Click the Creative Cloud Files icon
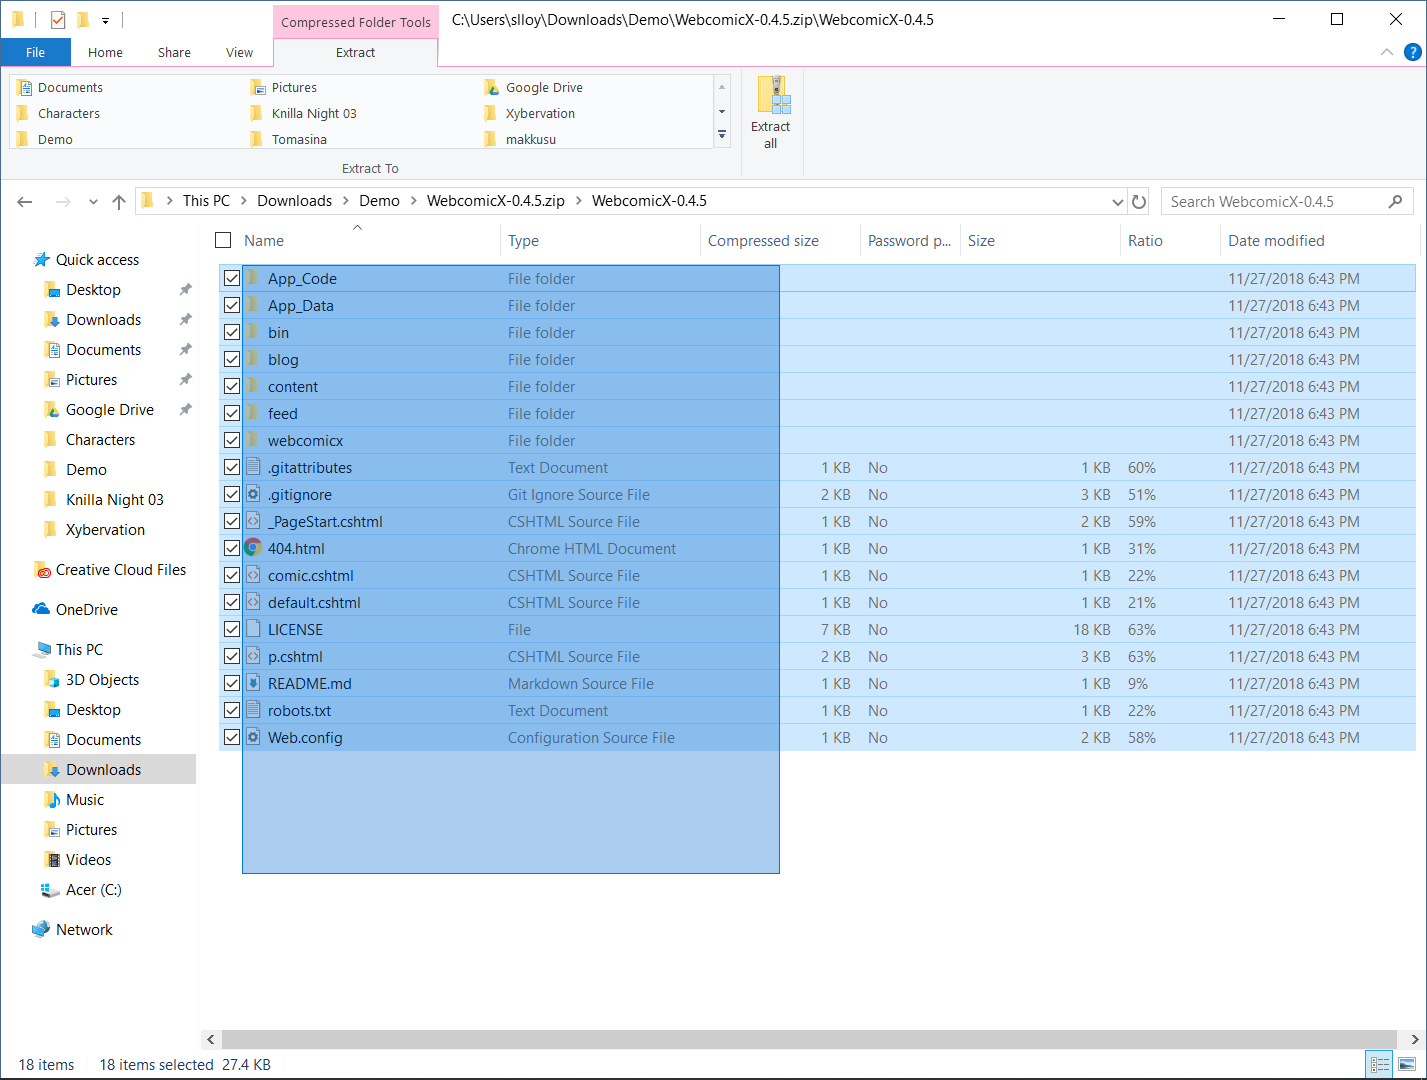The width and height of the screenshot is (1427, 1080). (x=42, y=570)
